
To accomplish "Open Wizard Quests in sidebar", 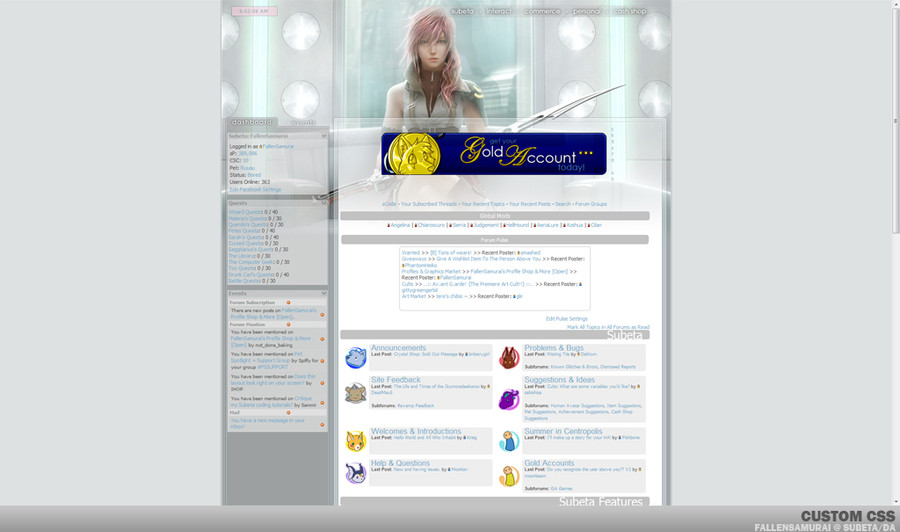I will tap(246, 212).
